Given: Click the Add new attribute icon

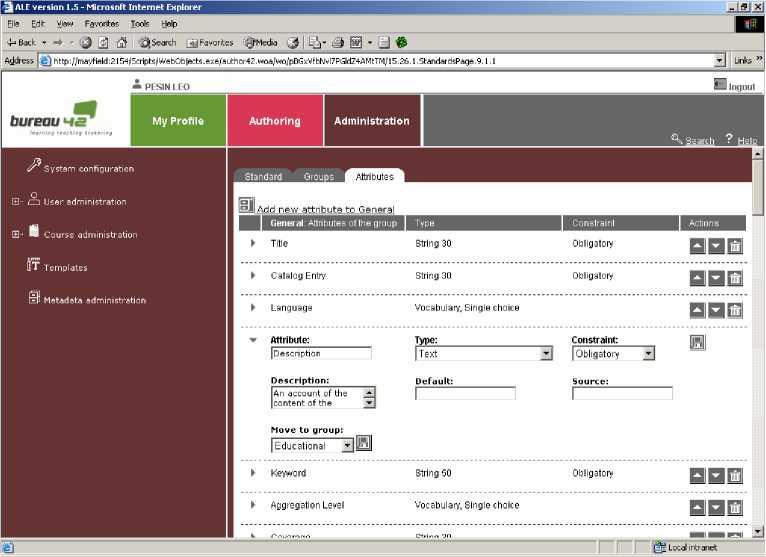Looking at the screenshot, I should (247, 205).
